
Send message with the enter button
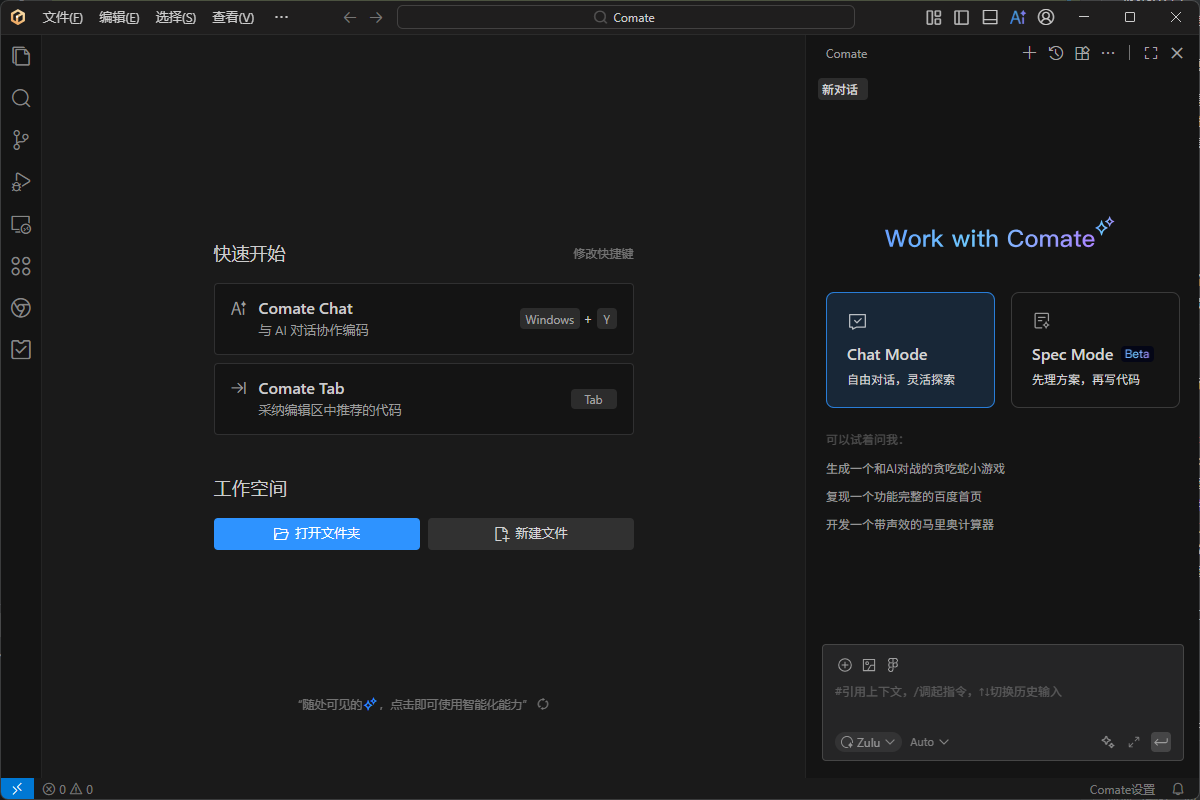click(1161, 742)
